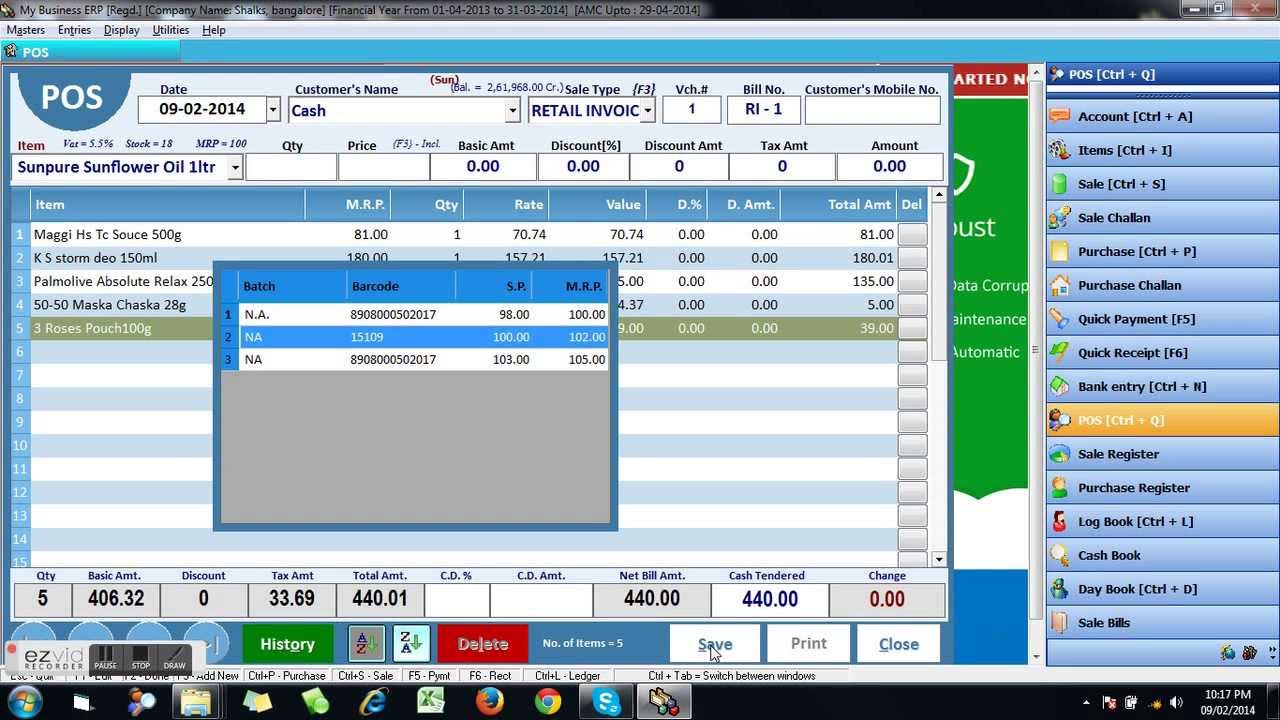Open Skype from the taskbar
The image size is (1280, 720).
606,702
